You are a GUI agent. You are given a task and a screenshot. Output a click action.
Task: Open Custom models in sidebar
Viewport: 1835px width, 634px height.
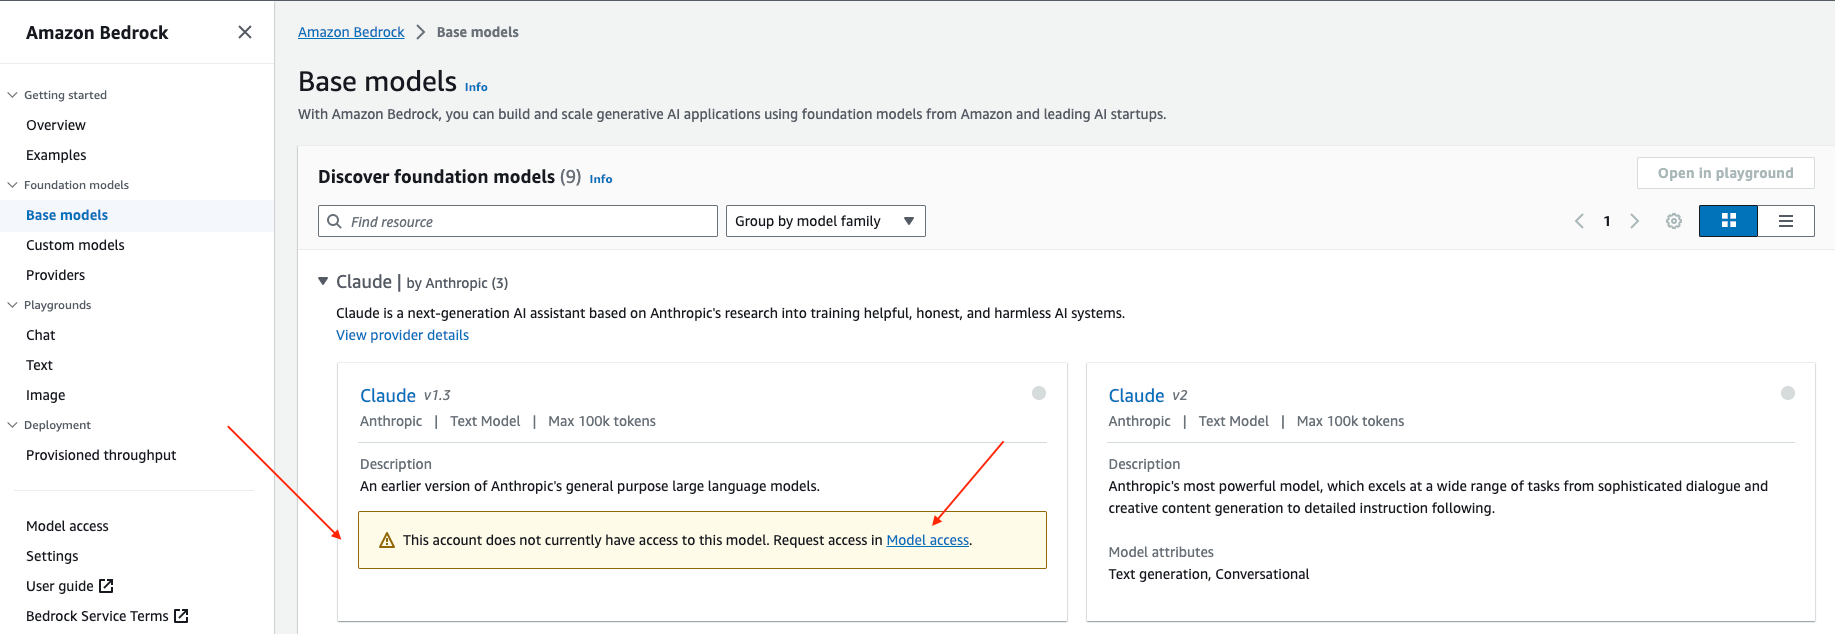pyautogui.click(x=75, y=245)
